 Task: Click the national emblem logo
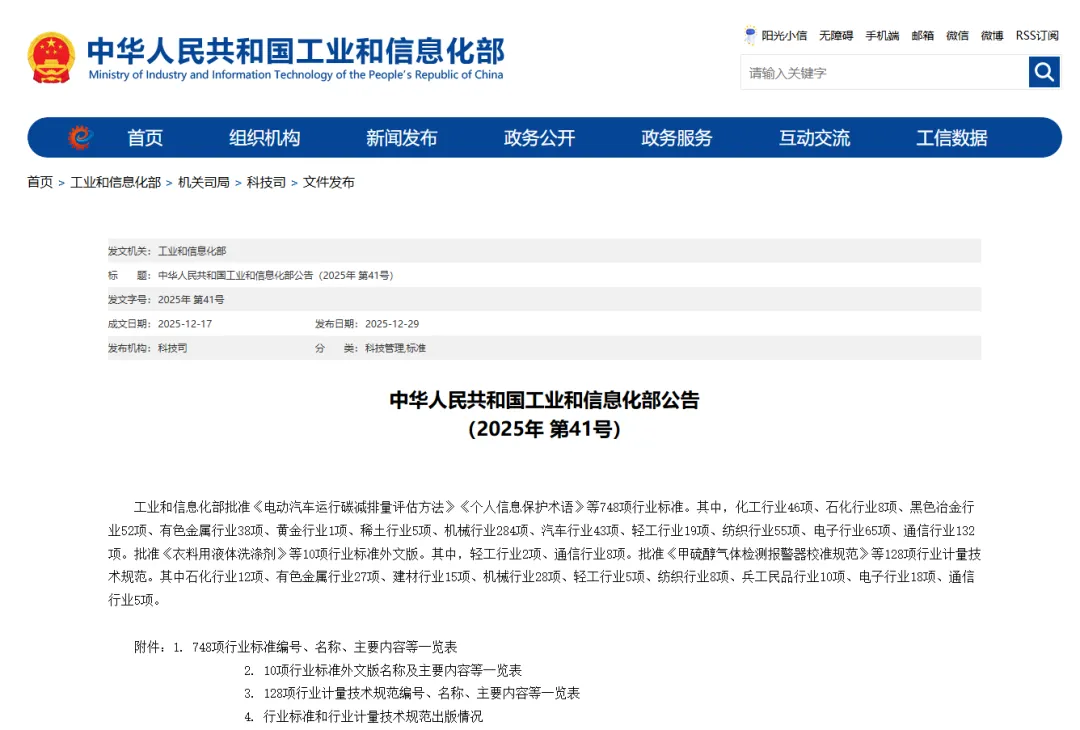(x=51, y=58)
